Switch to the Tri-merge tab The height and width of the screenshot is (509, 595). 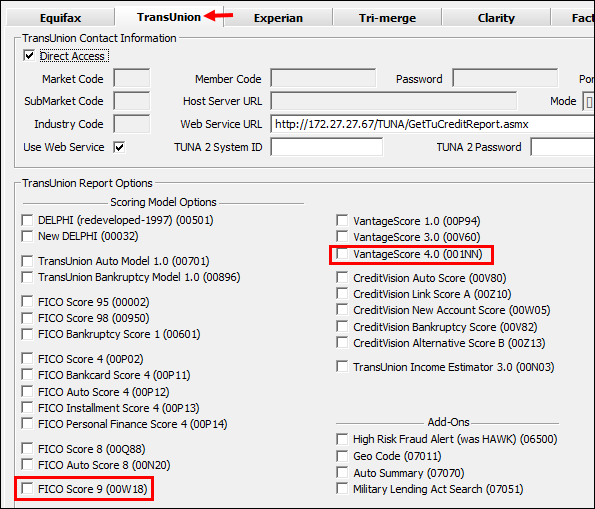tap(387, 18)
